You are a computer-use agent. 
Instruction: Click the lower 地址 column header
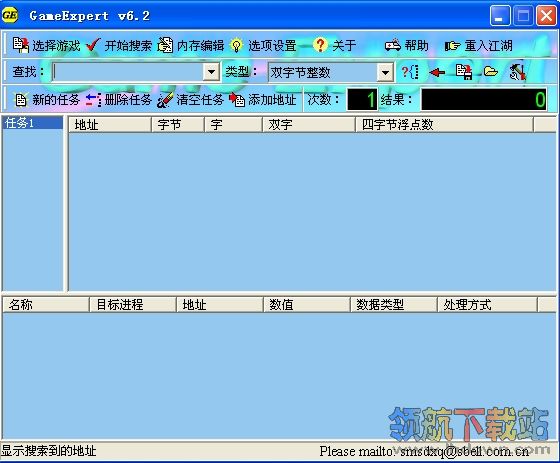220,305
